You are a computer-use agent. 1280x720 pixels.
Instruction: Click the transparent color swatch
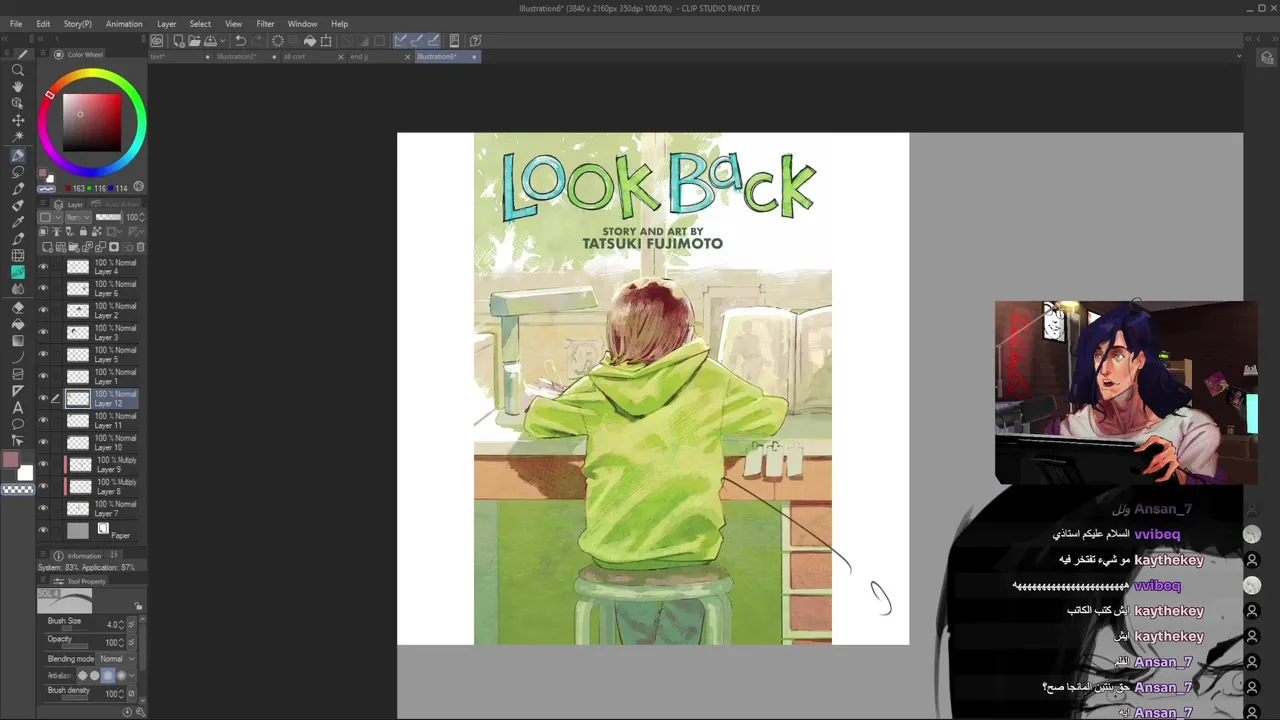pyautogui.click(x=18, y=489)
